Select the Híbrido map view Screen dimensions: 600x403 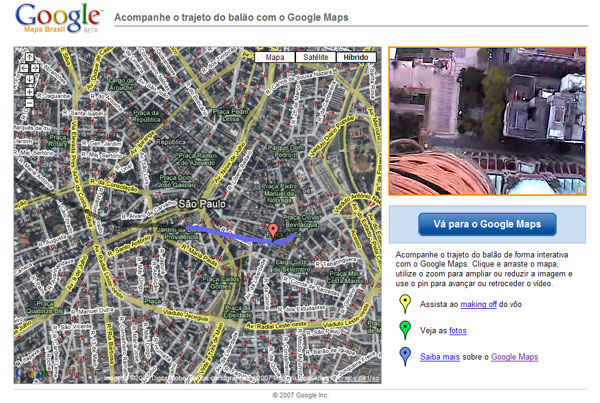point(356,57)
